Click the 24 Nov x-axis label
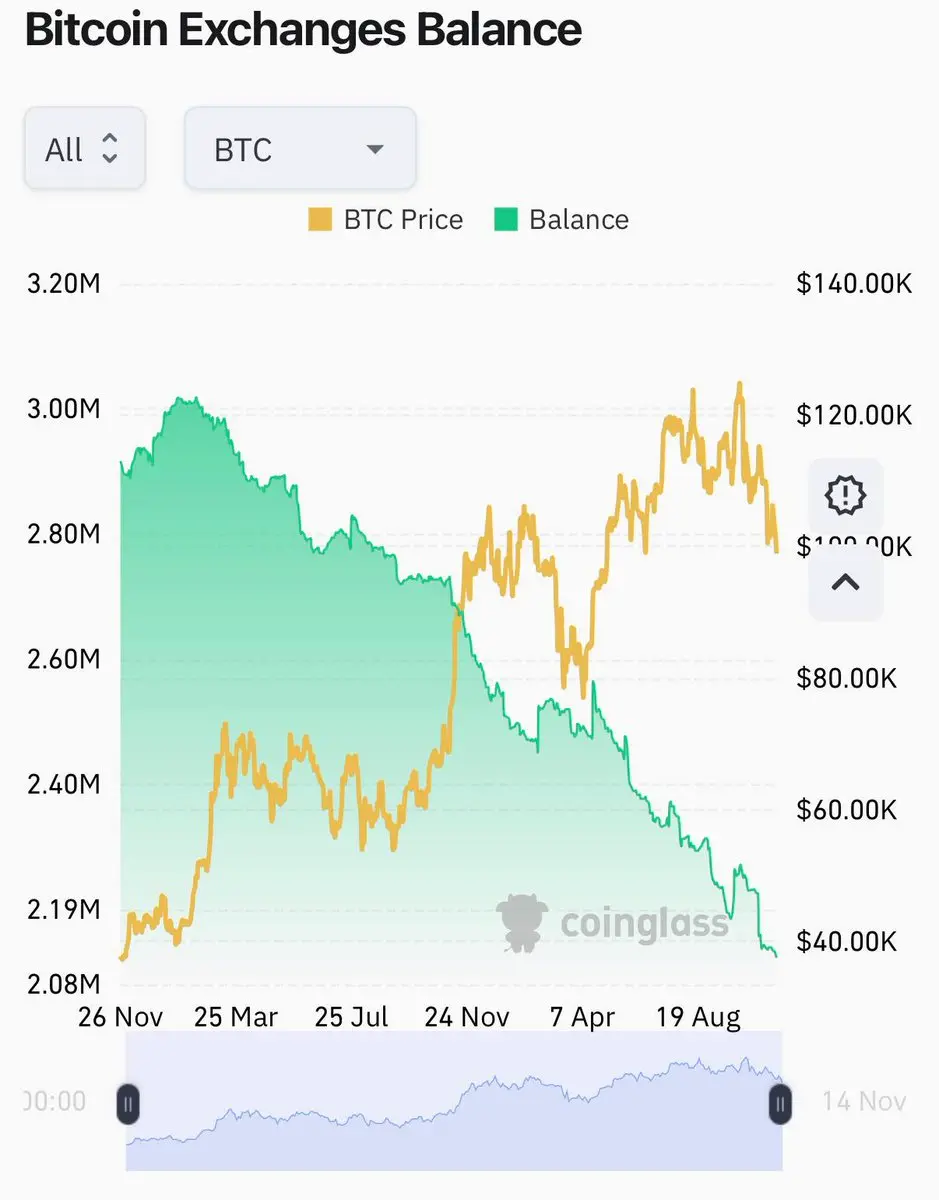939x1200 pixels. pos(467,1017)
